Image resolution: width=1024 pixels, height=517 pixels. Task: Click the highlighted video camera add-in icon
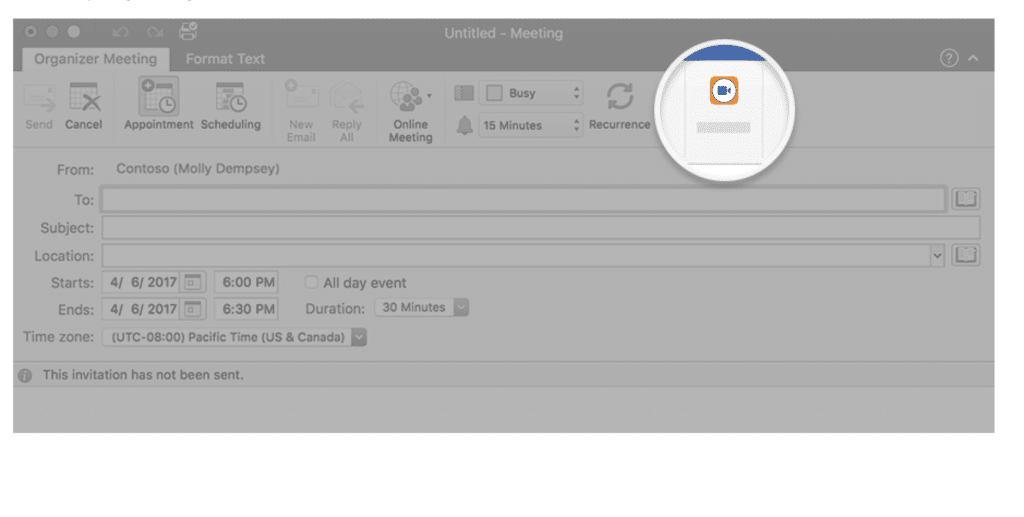point(724,91)
